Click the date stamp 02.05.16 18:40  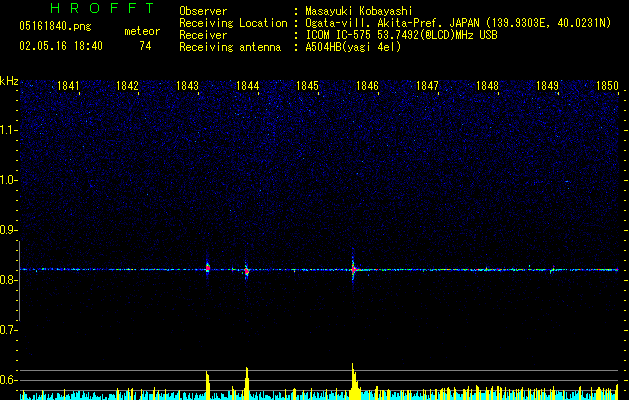61,46
